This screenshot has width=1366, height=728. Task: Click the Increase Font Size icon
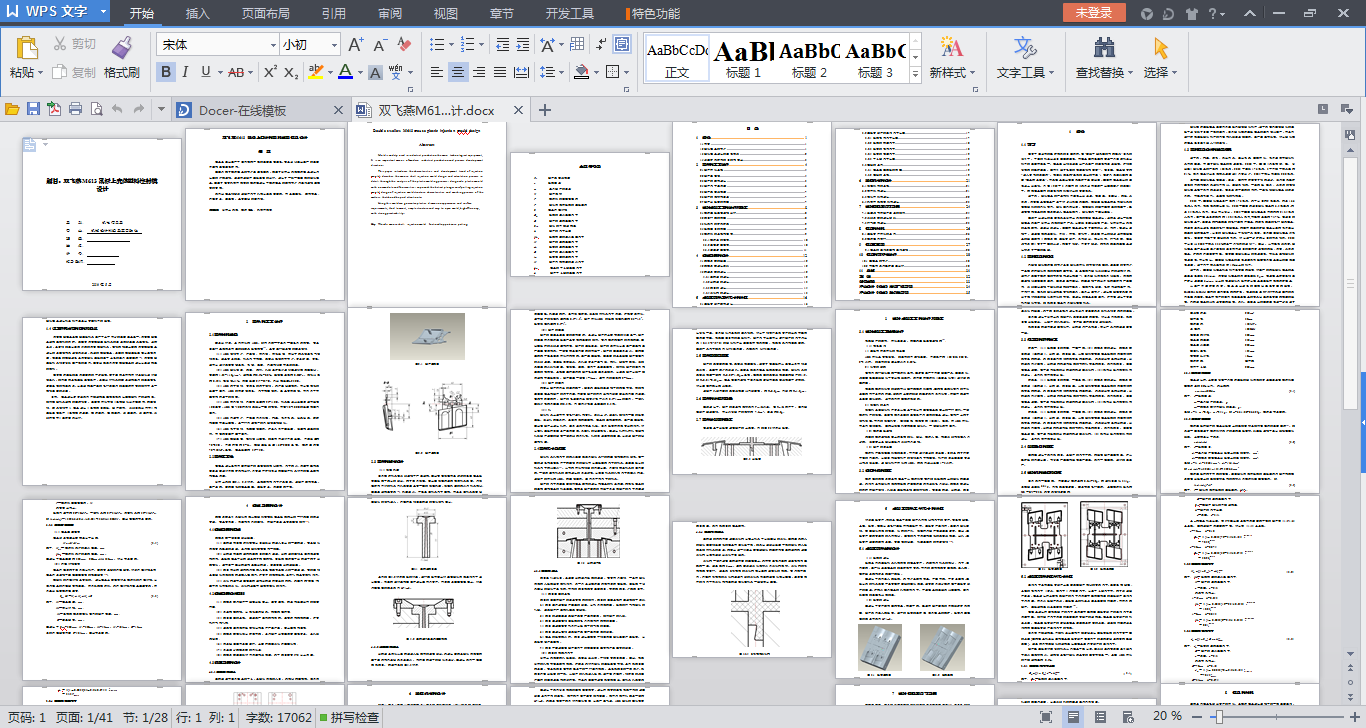coord(355,45)
